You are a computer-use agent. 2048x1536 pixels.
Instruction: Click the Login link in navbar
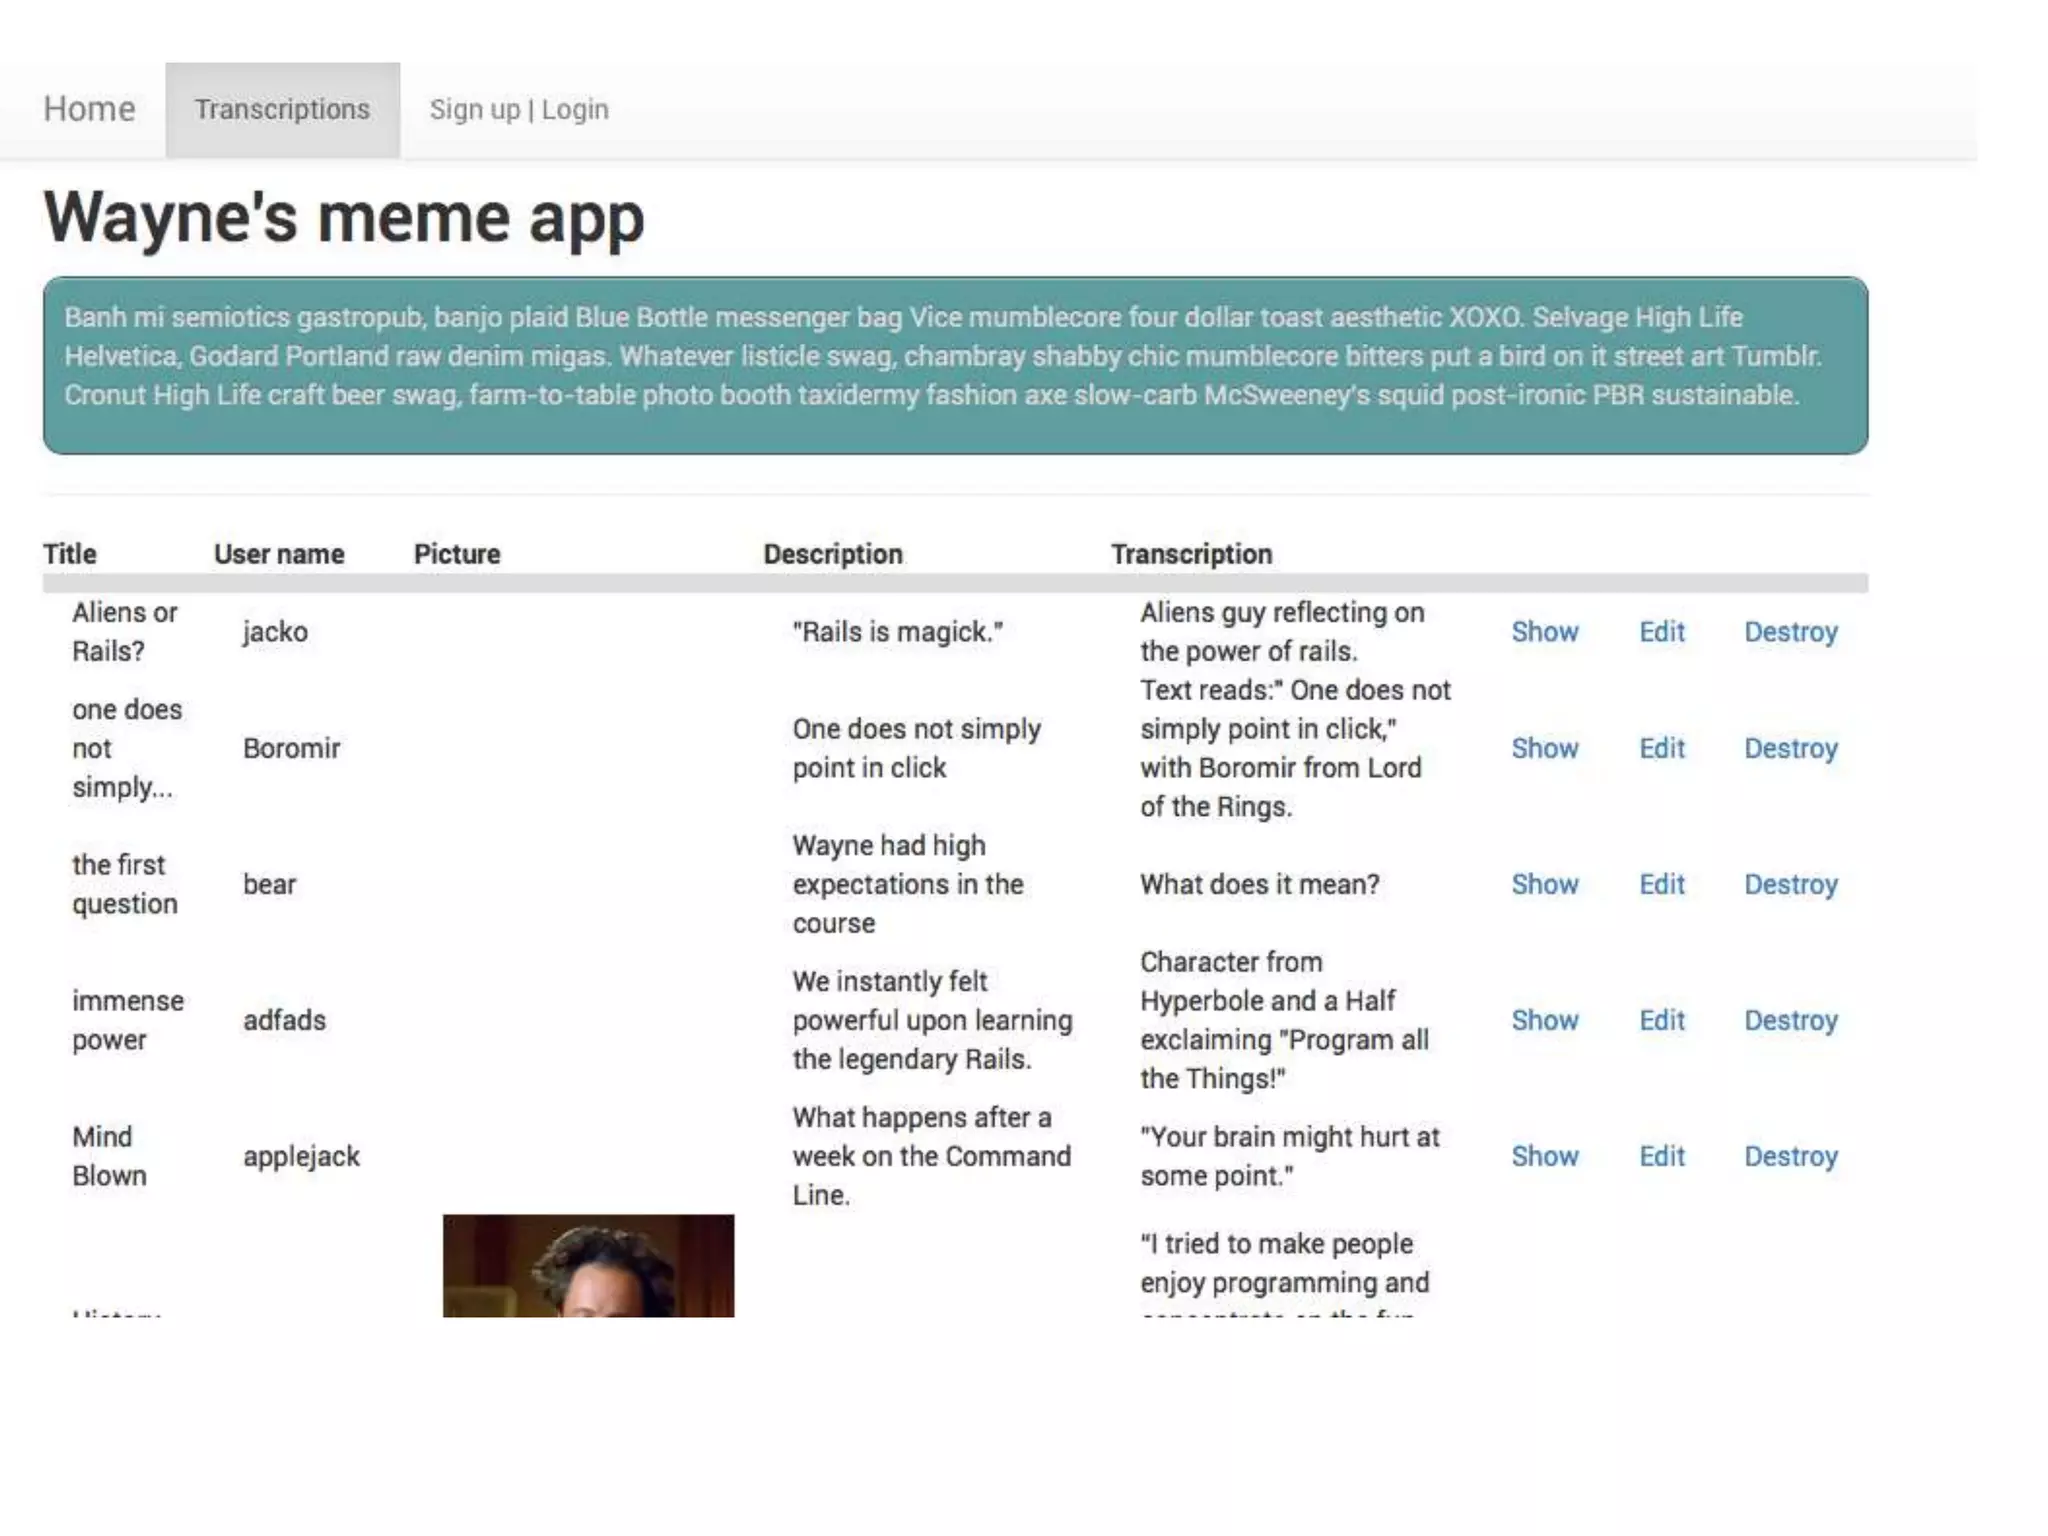575,110
